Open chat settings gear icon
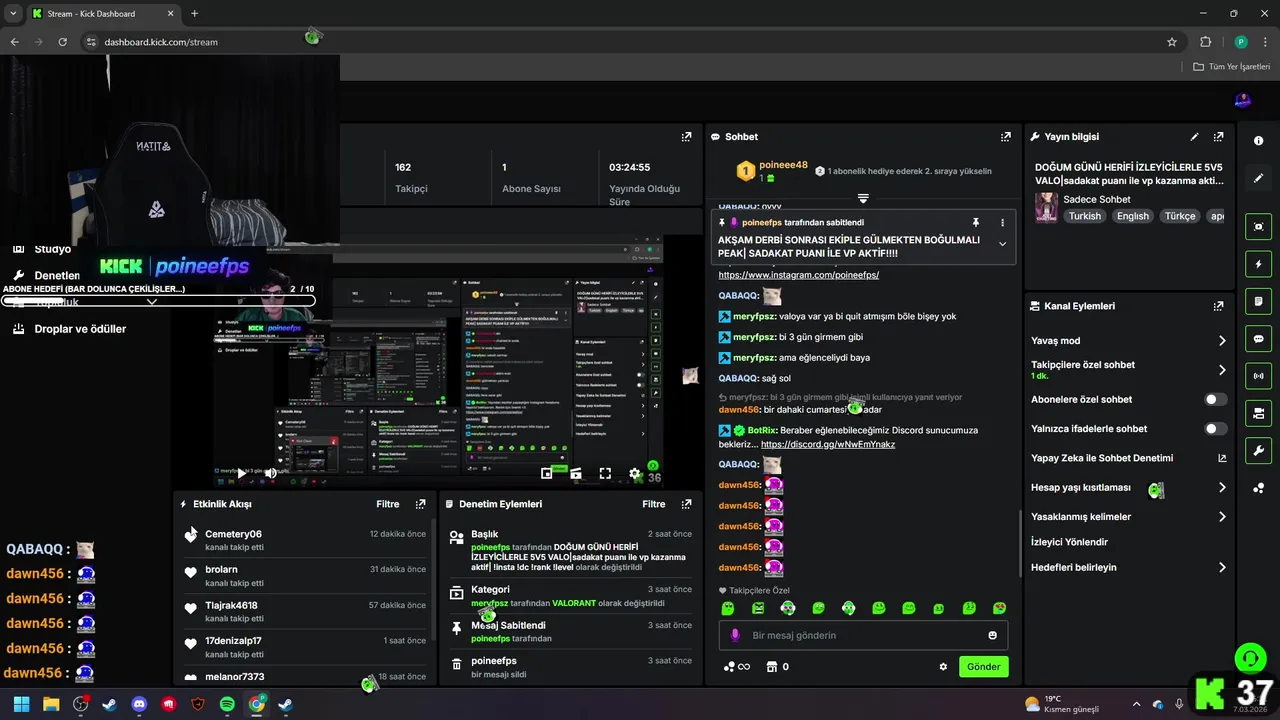Viewport: 1280px width, 720px height. coord(942,667)
